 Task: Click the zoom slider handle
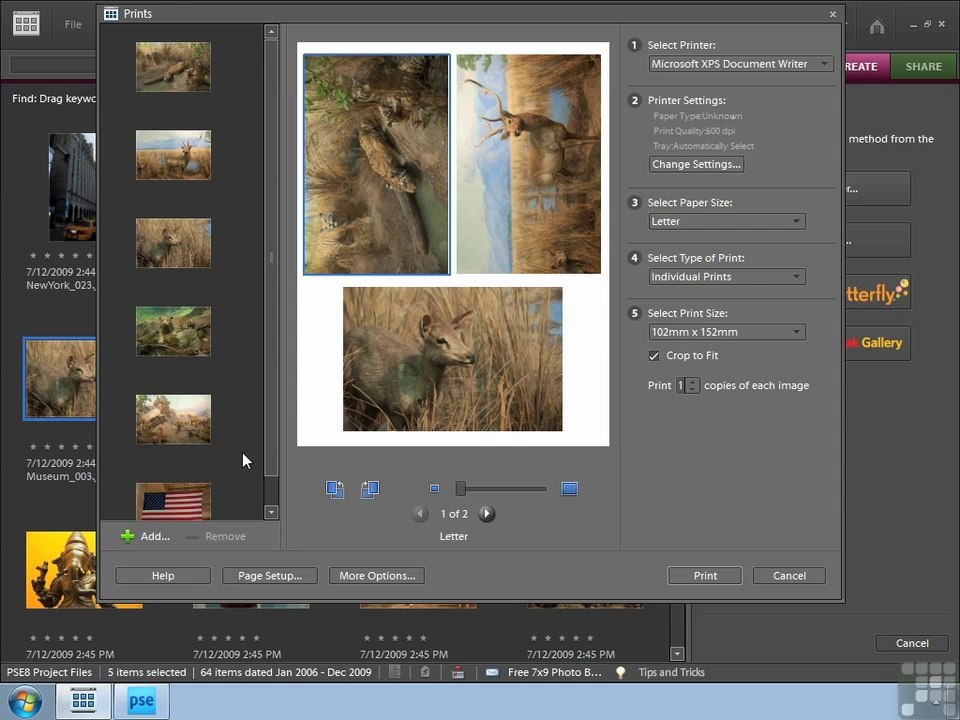click(x=460, y=489)
